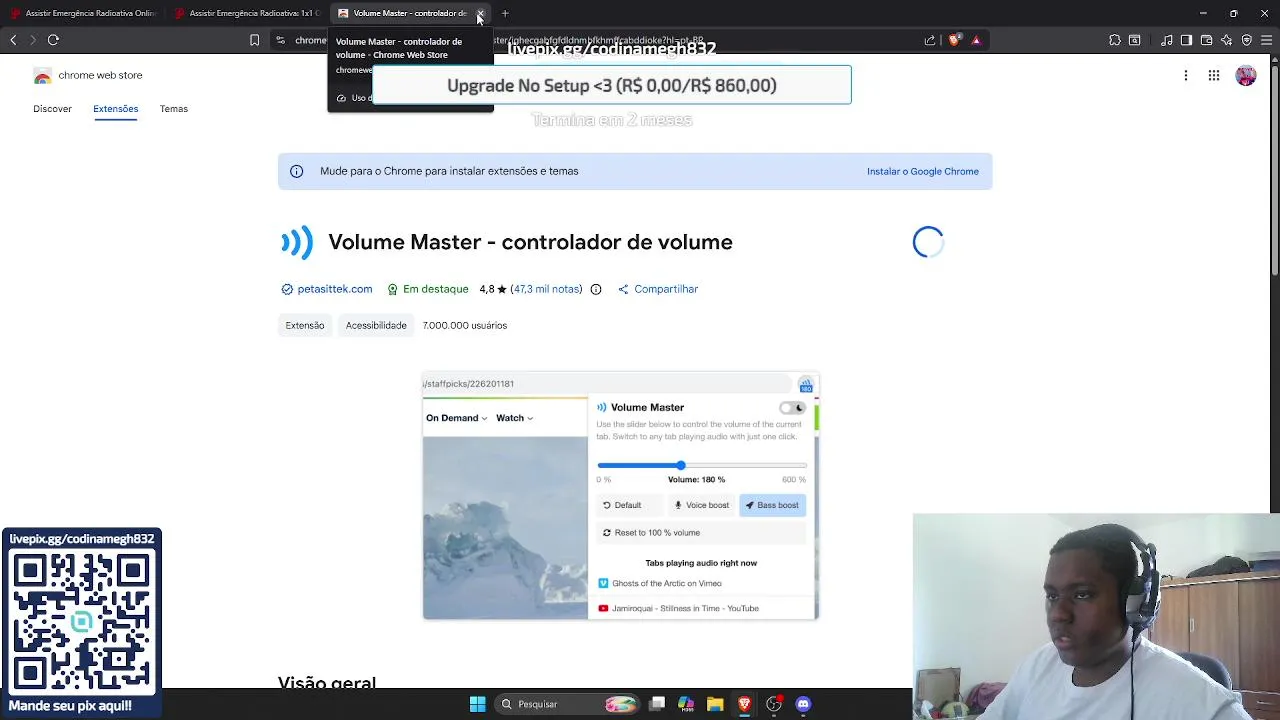Click the Em destaque badge
Image resolution: width=1280 pixels, height=720 pixels.
428,289
